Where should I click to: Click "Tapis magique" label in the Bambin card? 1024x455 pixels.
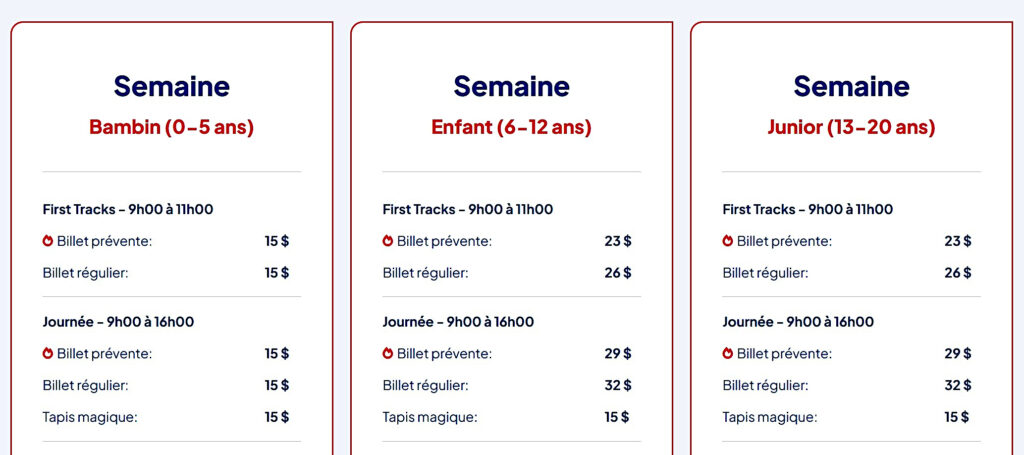point(90,417)
